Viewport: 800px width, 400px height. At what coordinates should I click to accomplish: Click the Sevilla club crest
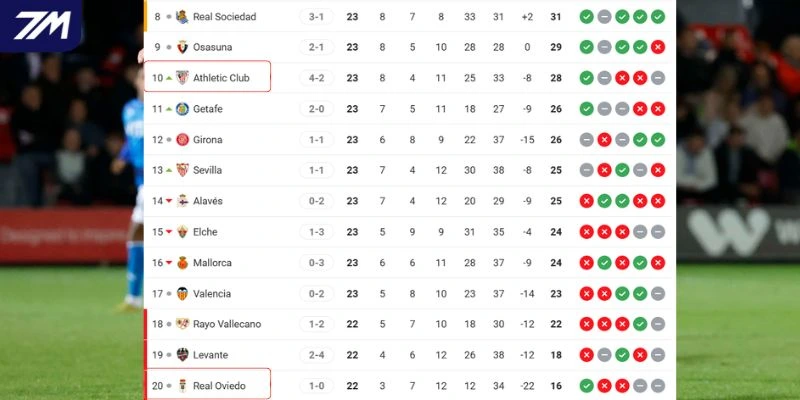(182, 170)
